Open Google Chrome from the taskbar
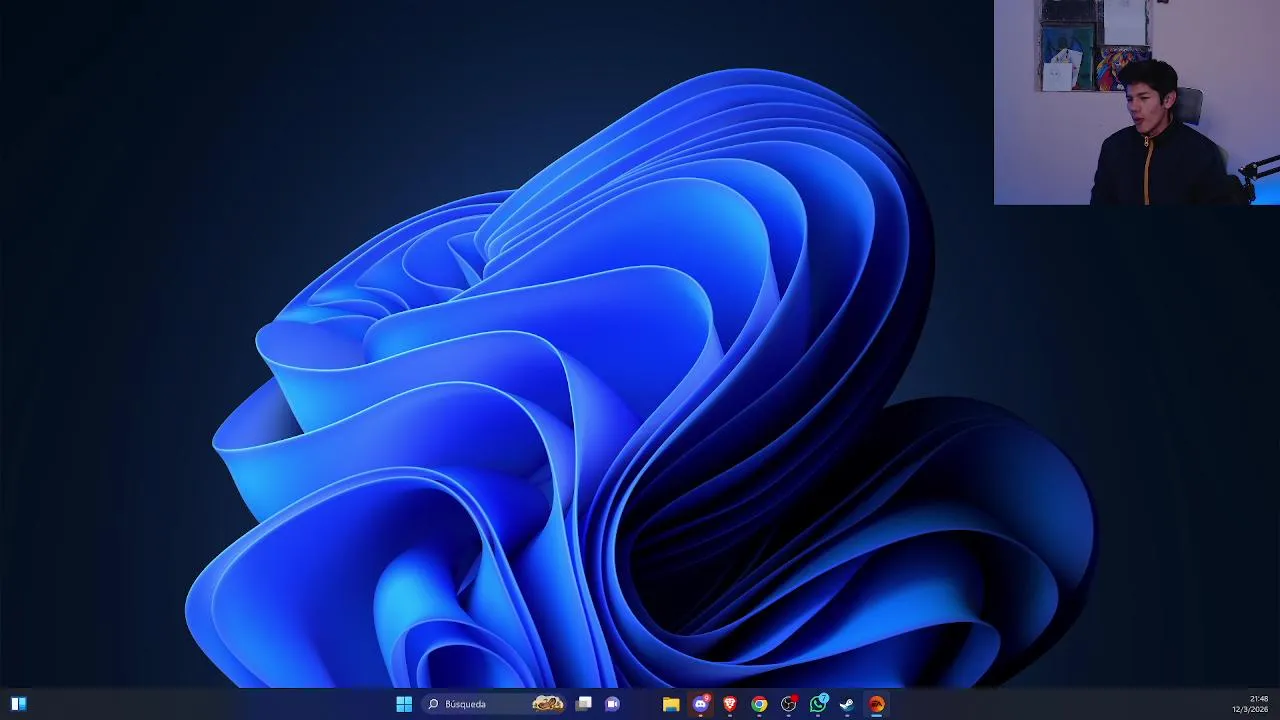The image size is (1280, 720). click(x=759, y=704)
